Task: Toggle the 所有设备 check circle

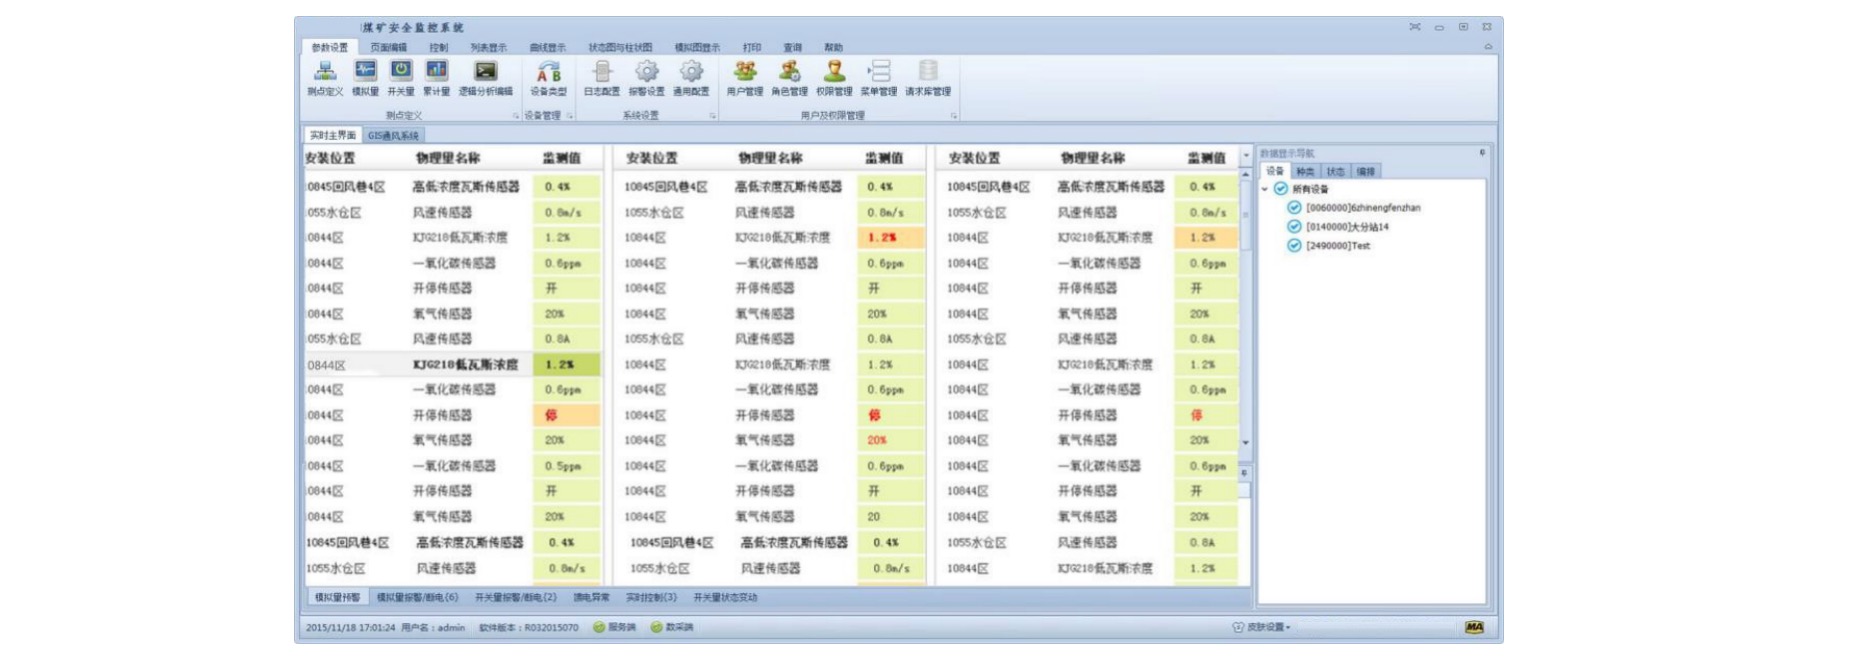Action: (x=1281, y=189)
